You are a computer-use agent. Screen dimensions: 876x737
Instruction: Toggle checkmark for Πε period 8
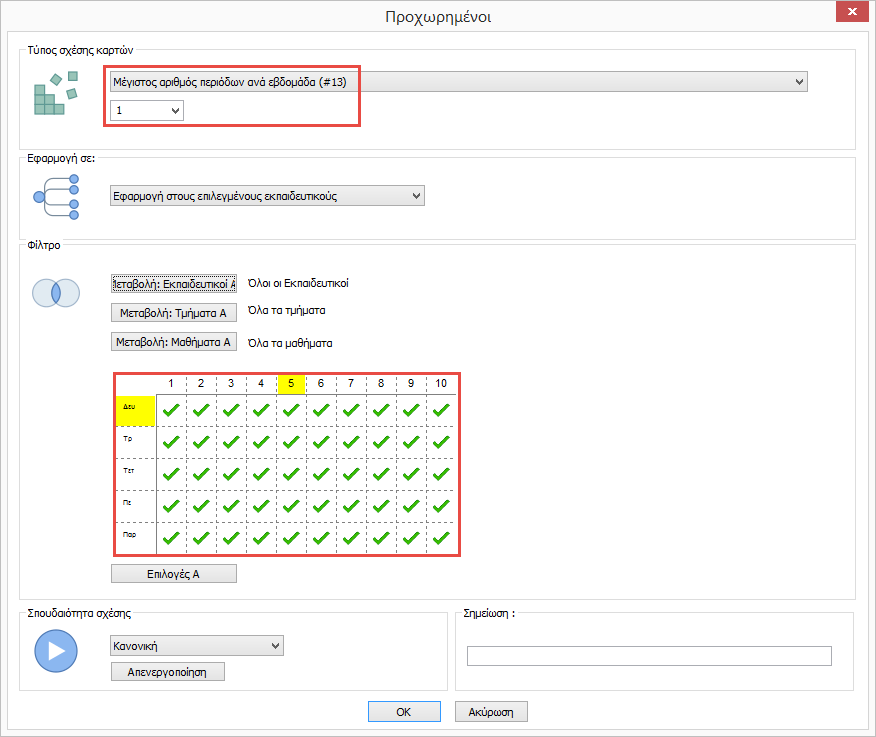coord(381,506)
